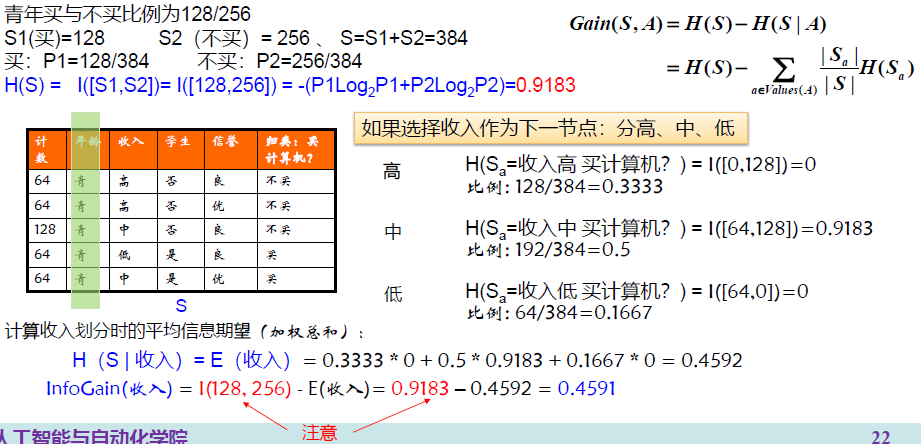Image resolution: width=921 pixels, height=444 pixels.
Task: Click the summation symbol in the Gain formula
Action: pos(785,69)
